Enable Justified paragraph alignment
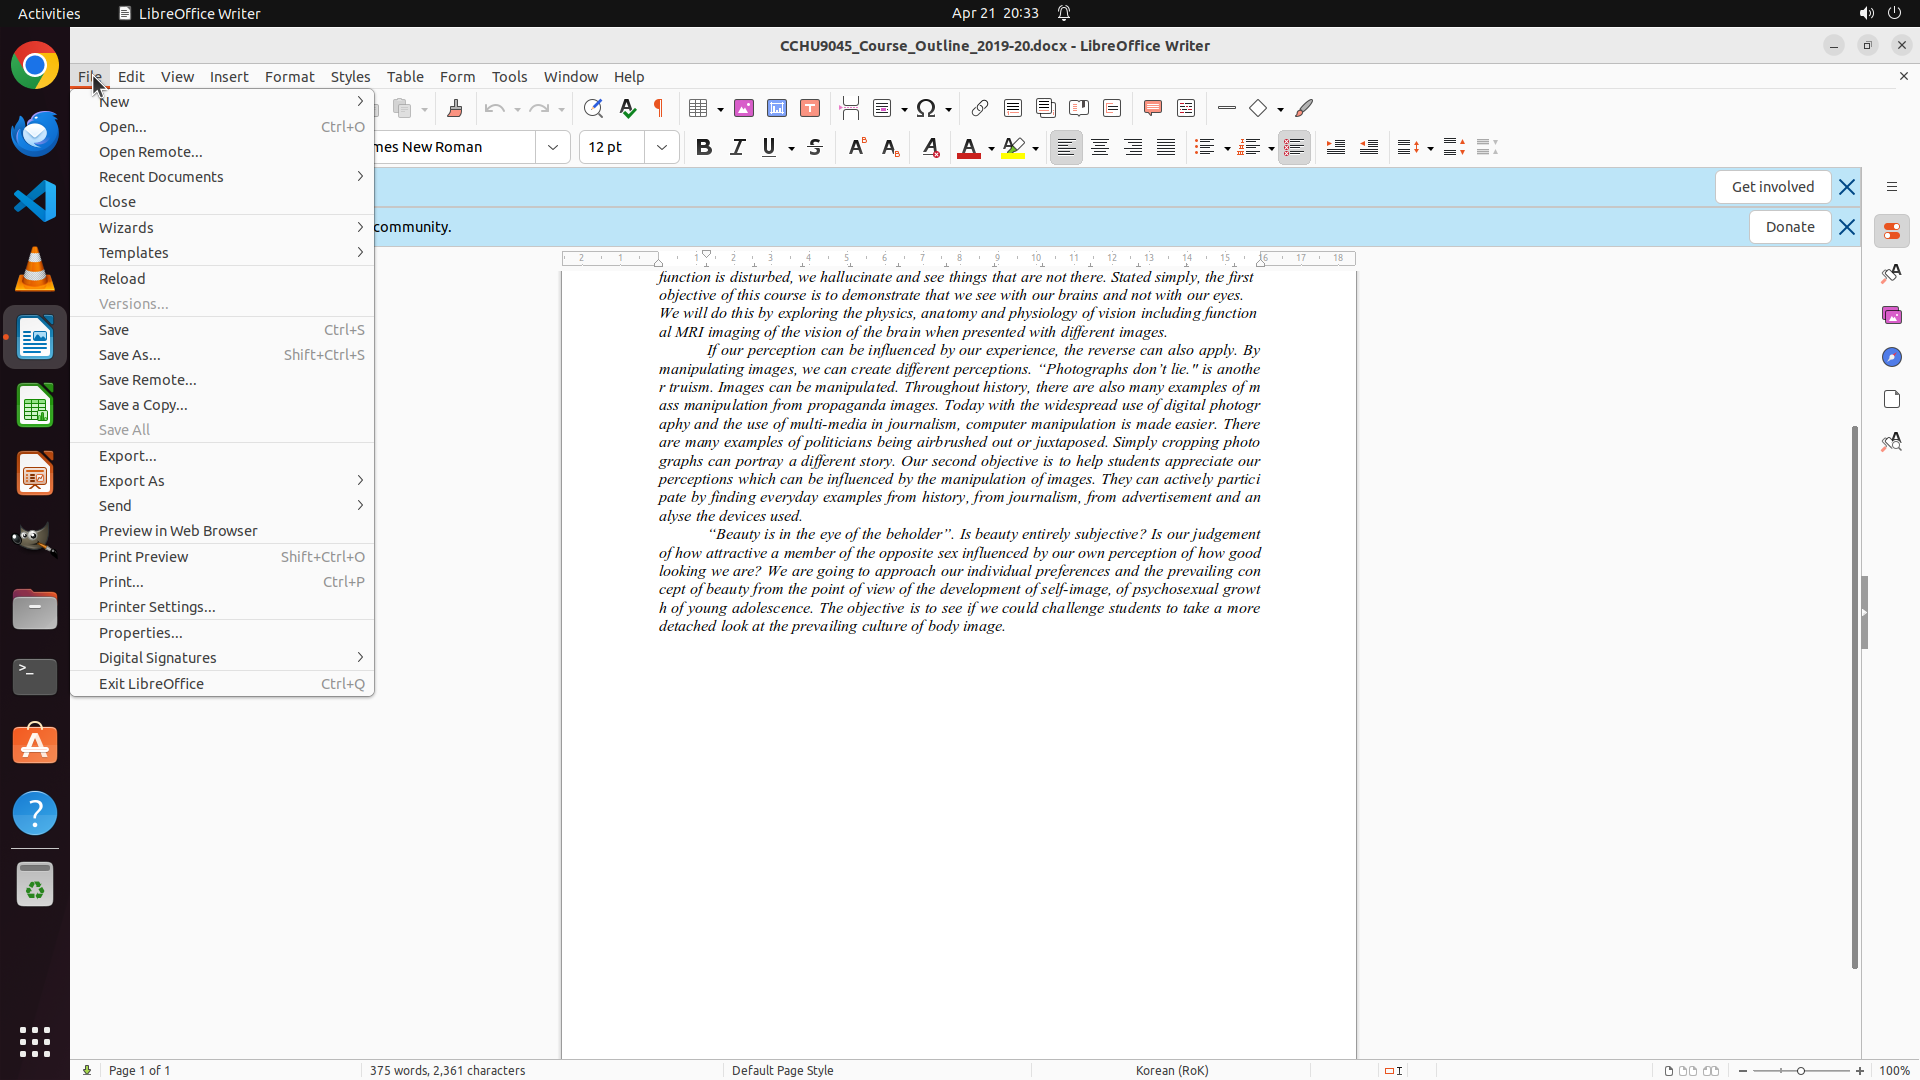 (1166, 147)
